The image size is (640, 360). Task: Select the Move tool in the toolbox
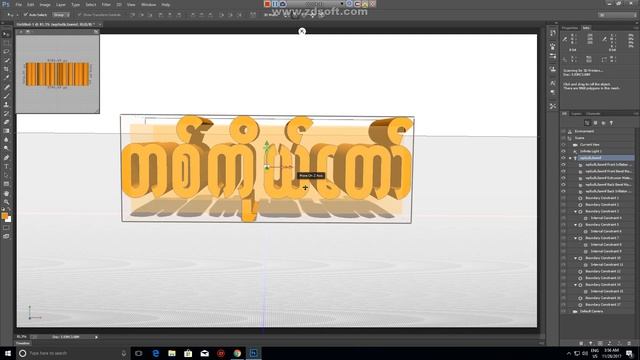click(6, 34)
